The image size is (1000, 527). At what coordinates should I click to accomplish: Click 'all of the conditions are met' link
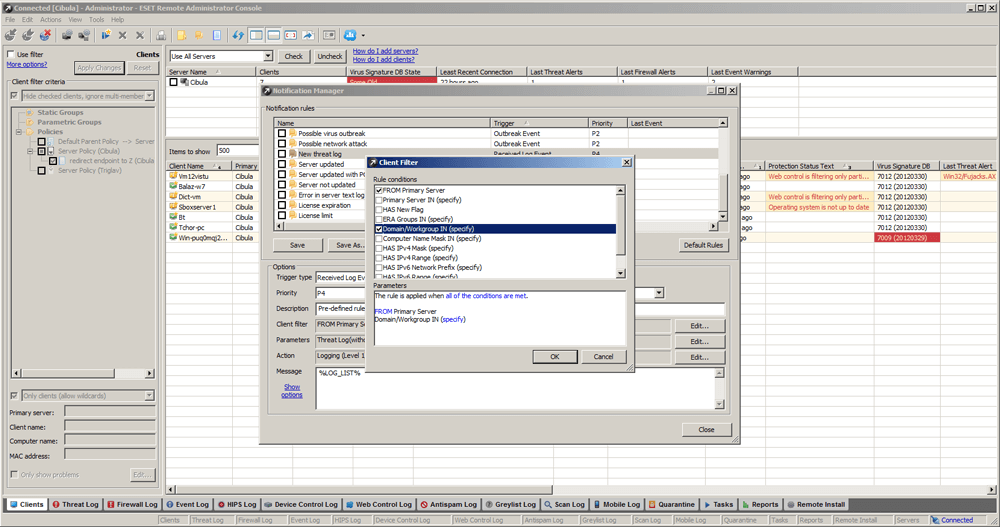[487, 296]
